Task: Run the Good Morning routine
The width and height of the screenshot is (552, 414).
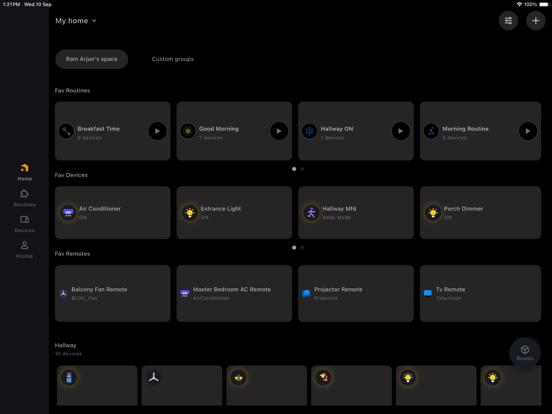Action: (279, 131)
